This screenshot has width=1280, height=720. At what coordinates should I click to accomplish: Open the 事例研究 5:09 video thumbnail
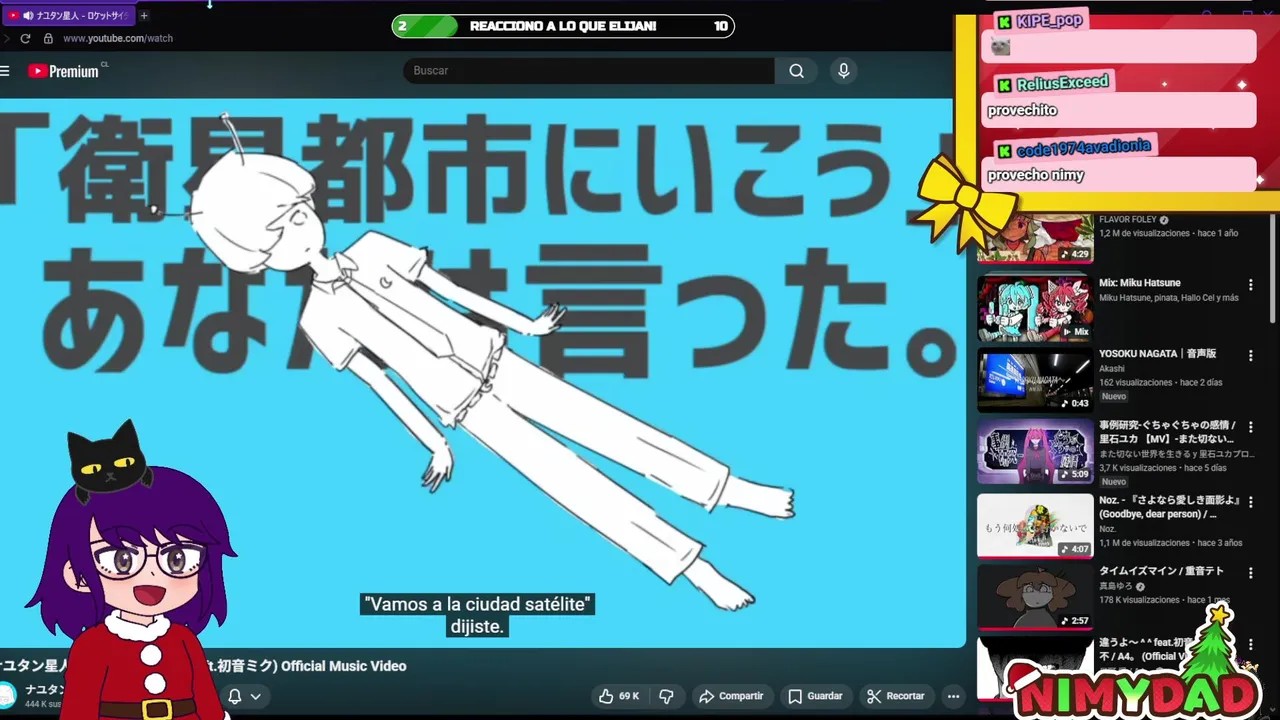tap(1035, 452)
